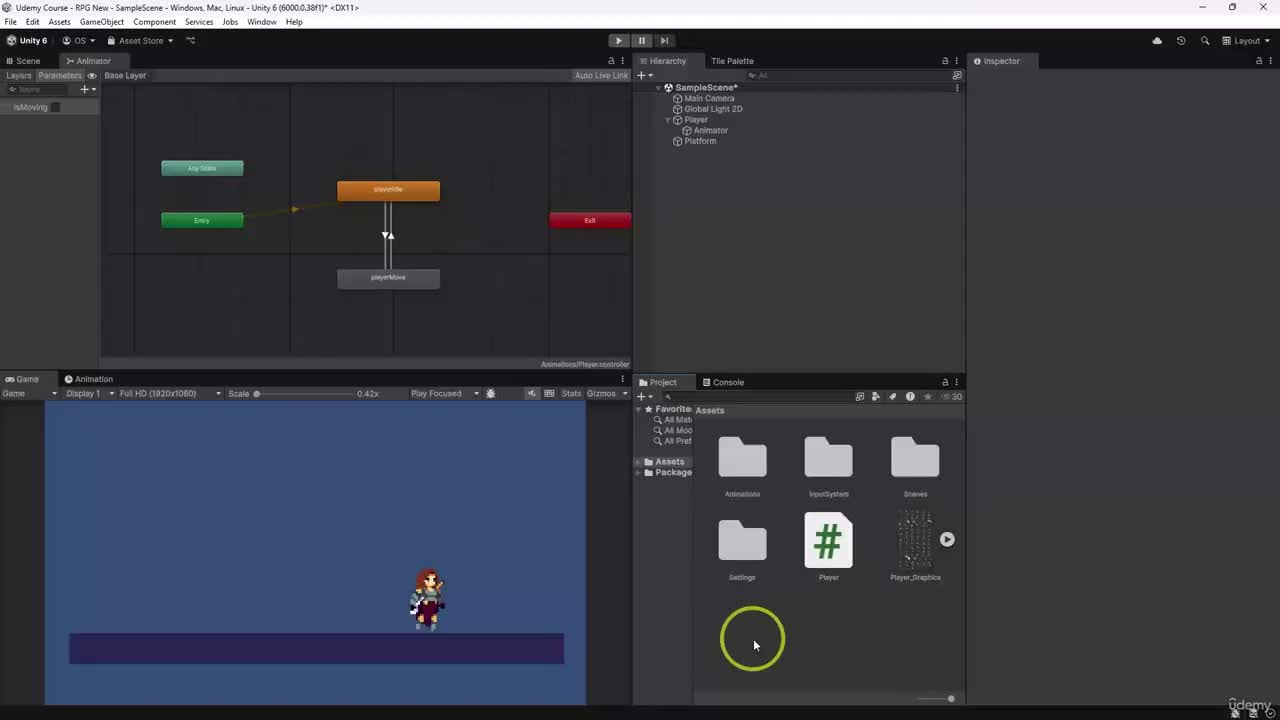The image size is (1280, 720).
Task: Select the Base Layer breadcrumb
Action: [125, 76]
